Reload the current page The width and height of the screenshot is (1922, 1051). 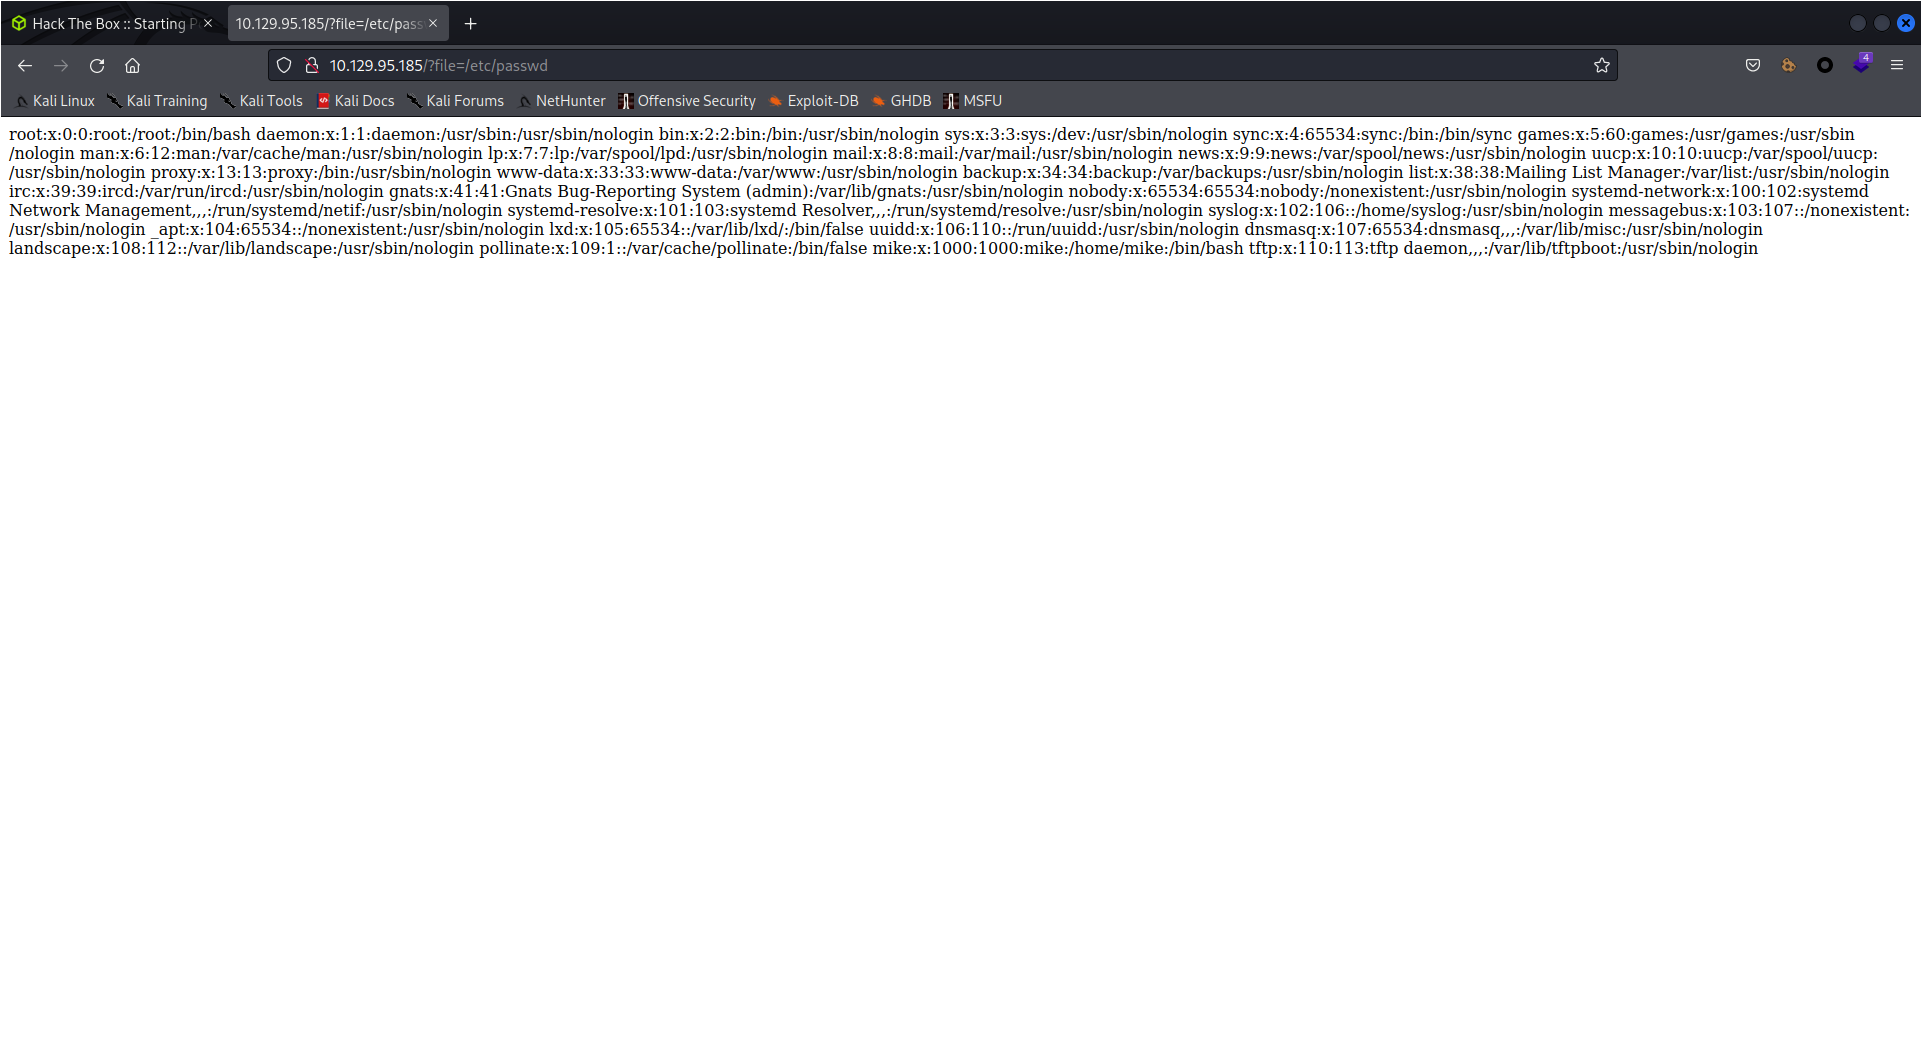(97, 66)
